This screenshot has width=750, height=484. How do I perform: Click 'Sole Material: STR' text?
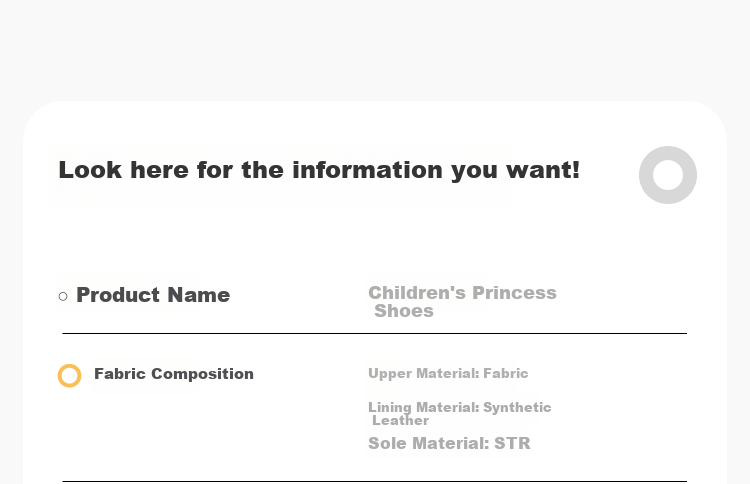tap(449, 443)
